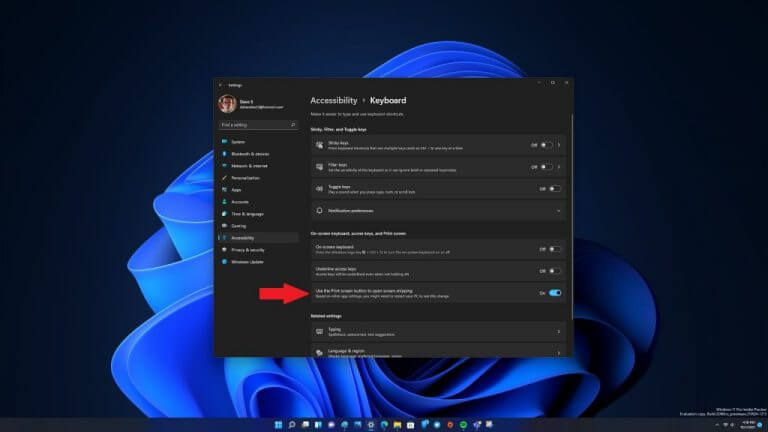The image size is (768, 432).
Task: Click the Toggle keys speaker icon
Action: pyautogui.click(x=319, y=189)
